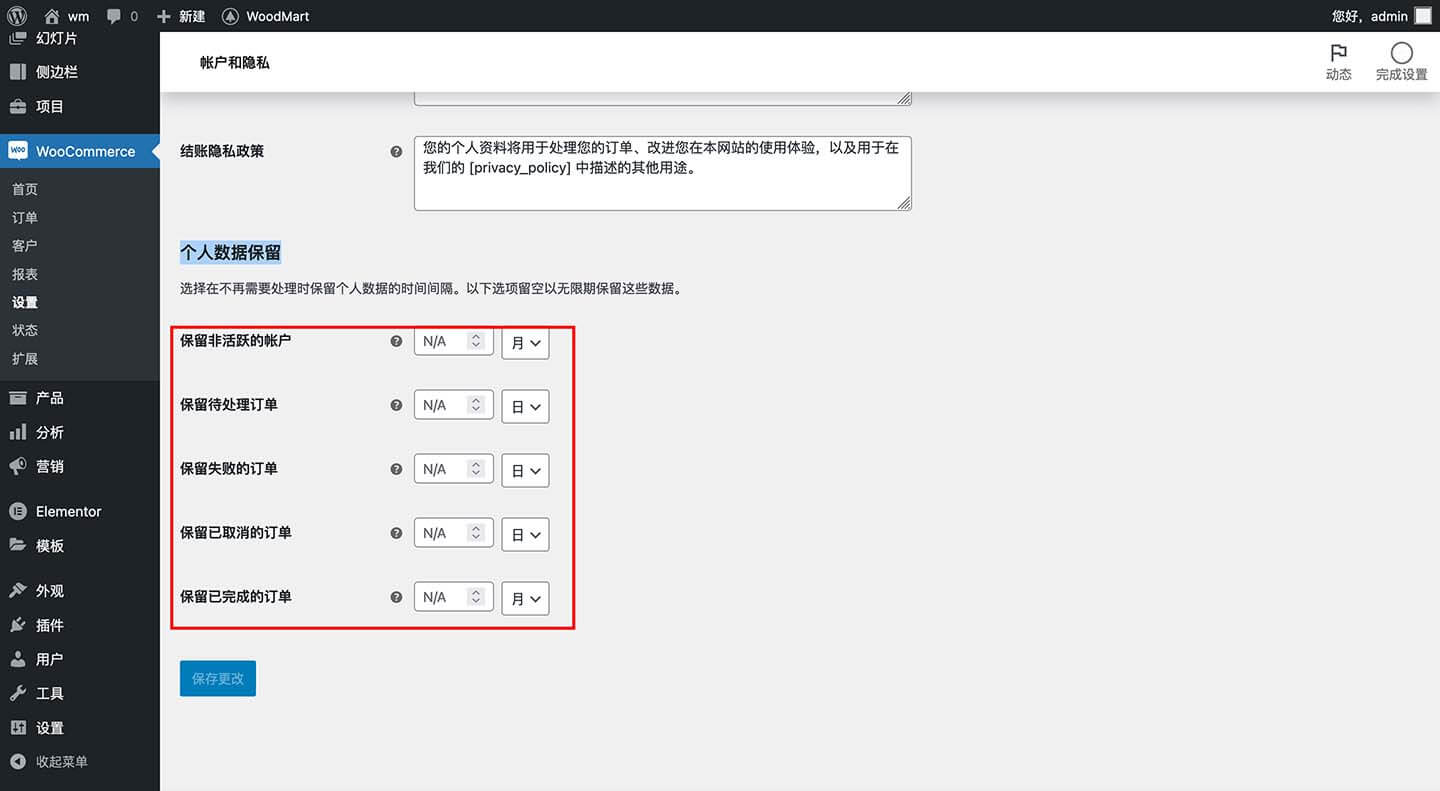This screenshot has width=1440, height=791.
Task: Open unit dropdown for 保留已完成的订单
Action: [525, 599]
